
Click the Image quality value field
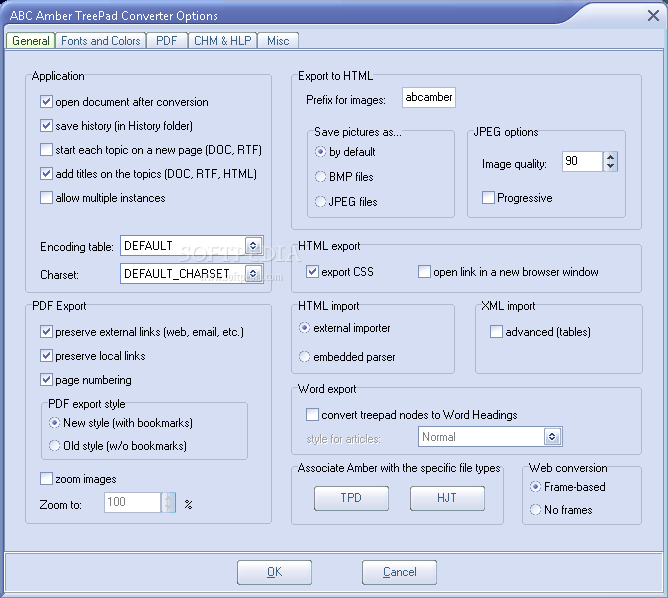pos(582,161)
